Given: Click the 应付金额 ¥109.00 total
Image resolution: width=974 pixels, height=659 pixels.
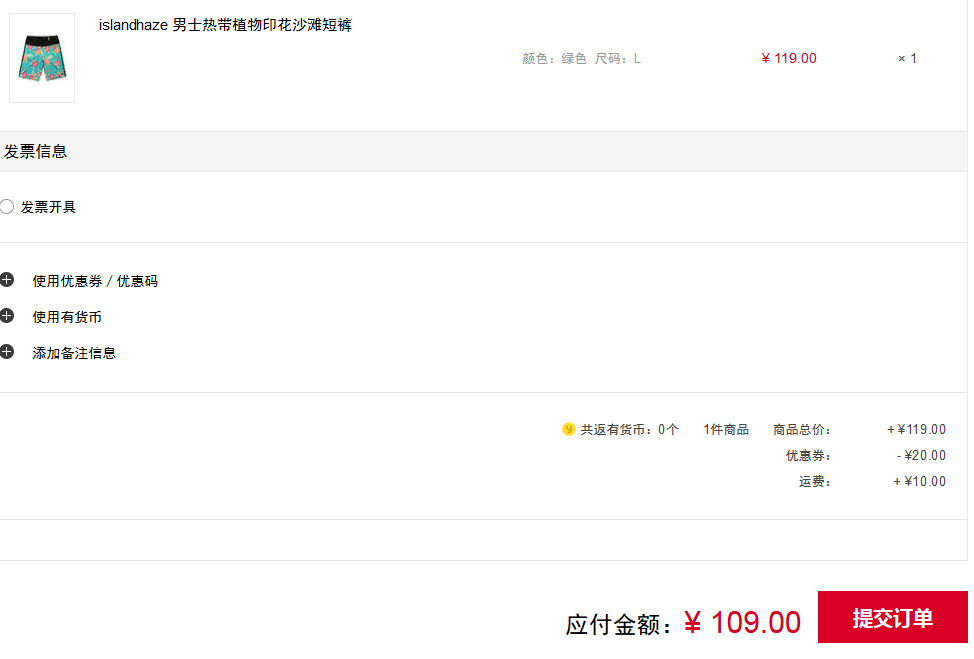Looking at the screenshot, I should (683, 623).
